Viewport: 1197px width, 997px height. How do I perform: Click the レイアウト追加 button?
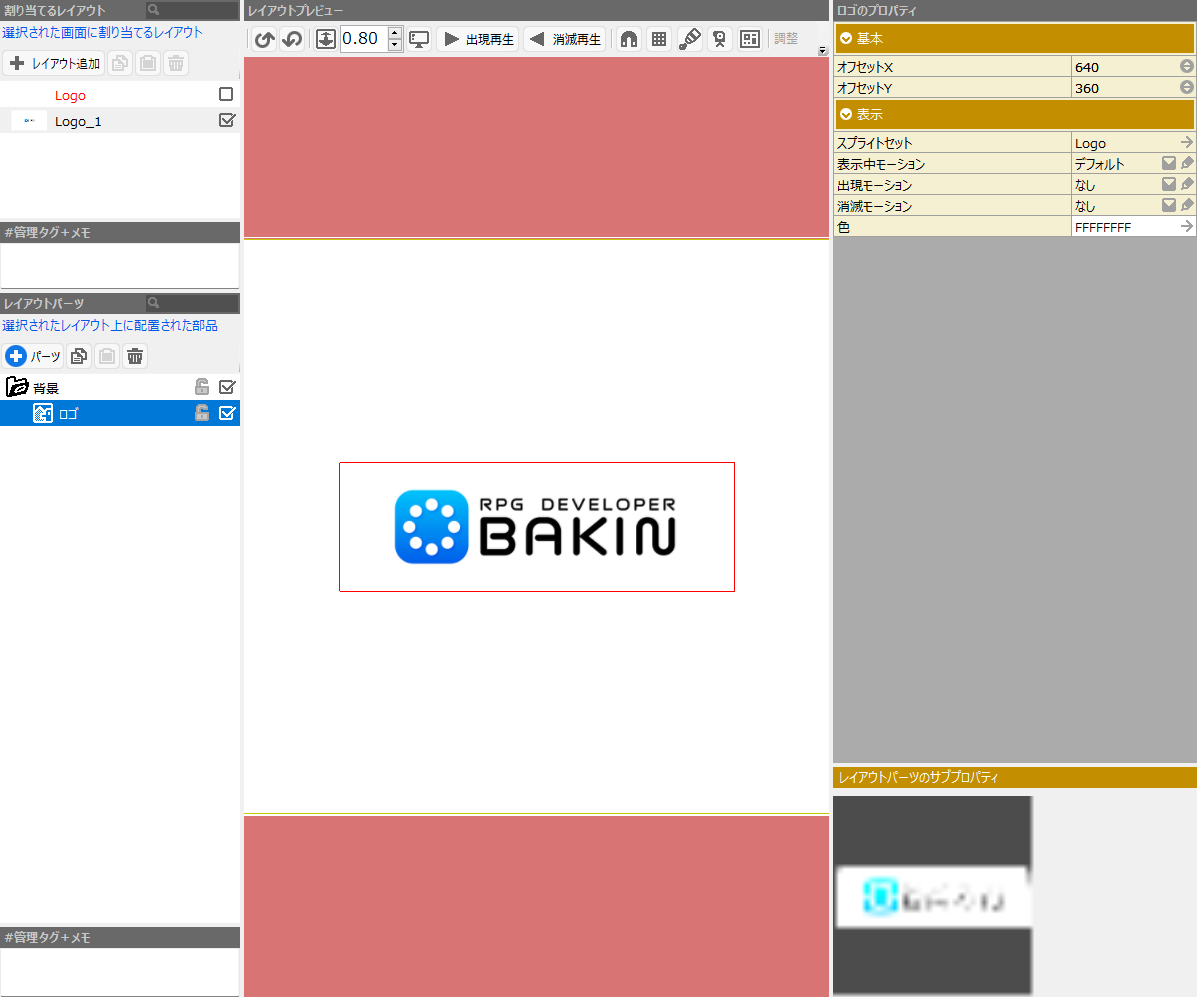point(54,63)
